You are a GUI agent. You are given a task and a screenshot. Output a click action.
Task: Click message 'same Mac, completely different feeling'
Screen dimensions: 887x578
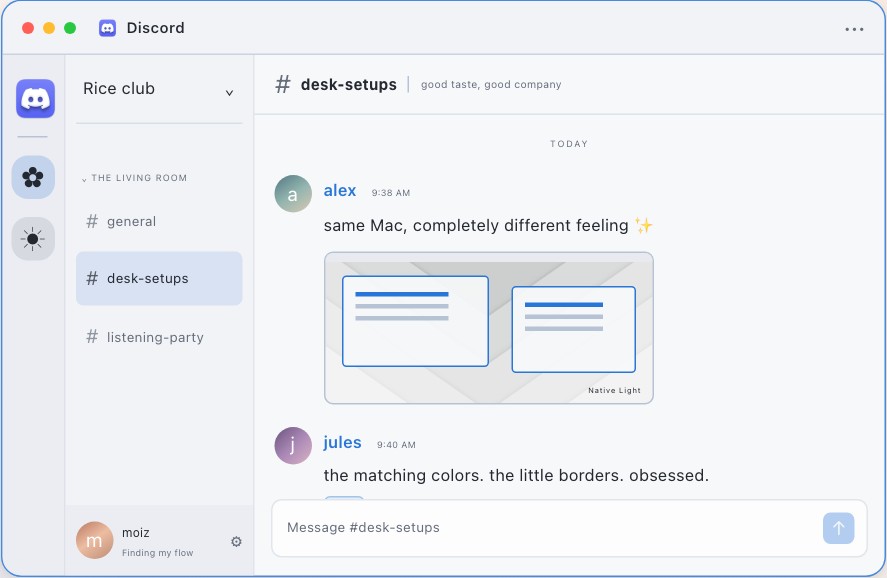(x=488, y=225)
